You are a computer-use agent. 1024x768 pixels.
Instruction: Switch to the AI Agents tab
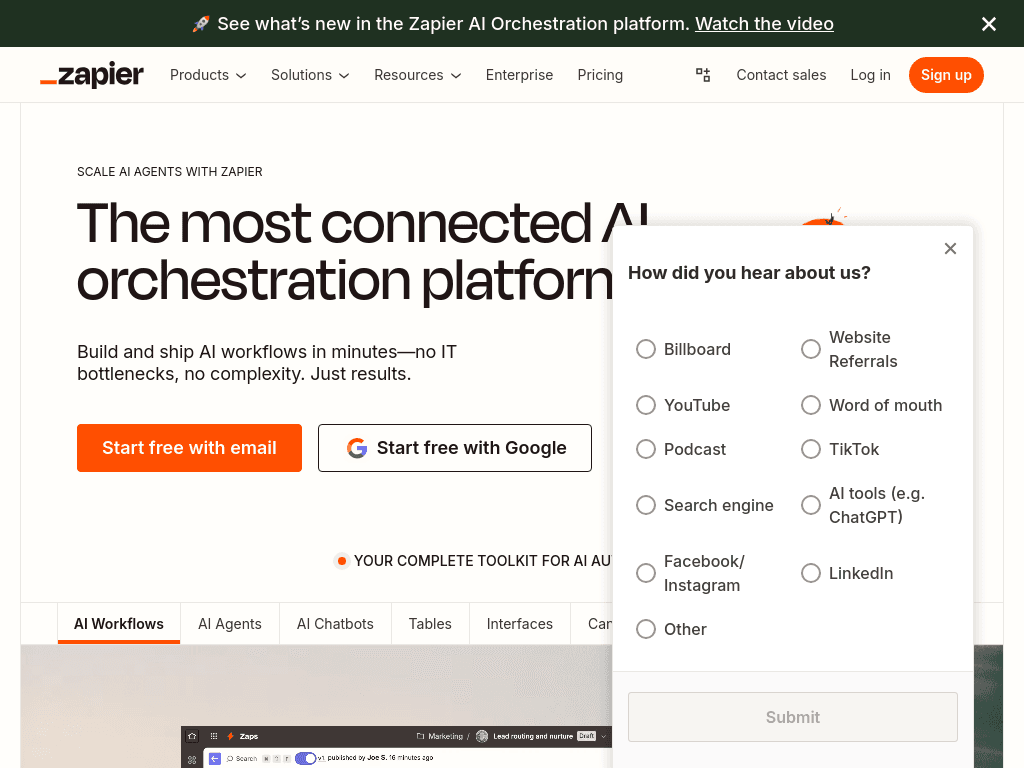230,624
